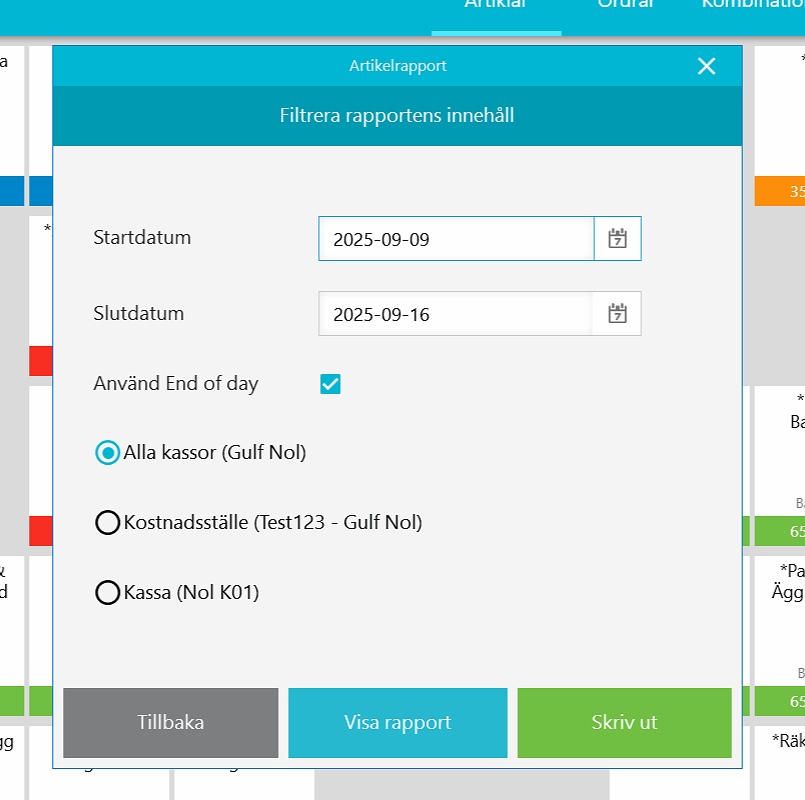Click the Använd End of day label
Image resolution: width=805 pixels, height=800 pixels.
(176, 384)
